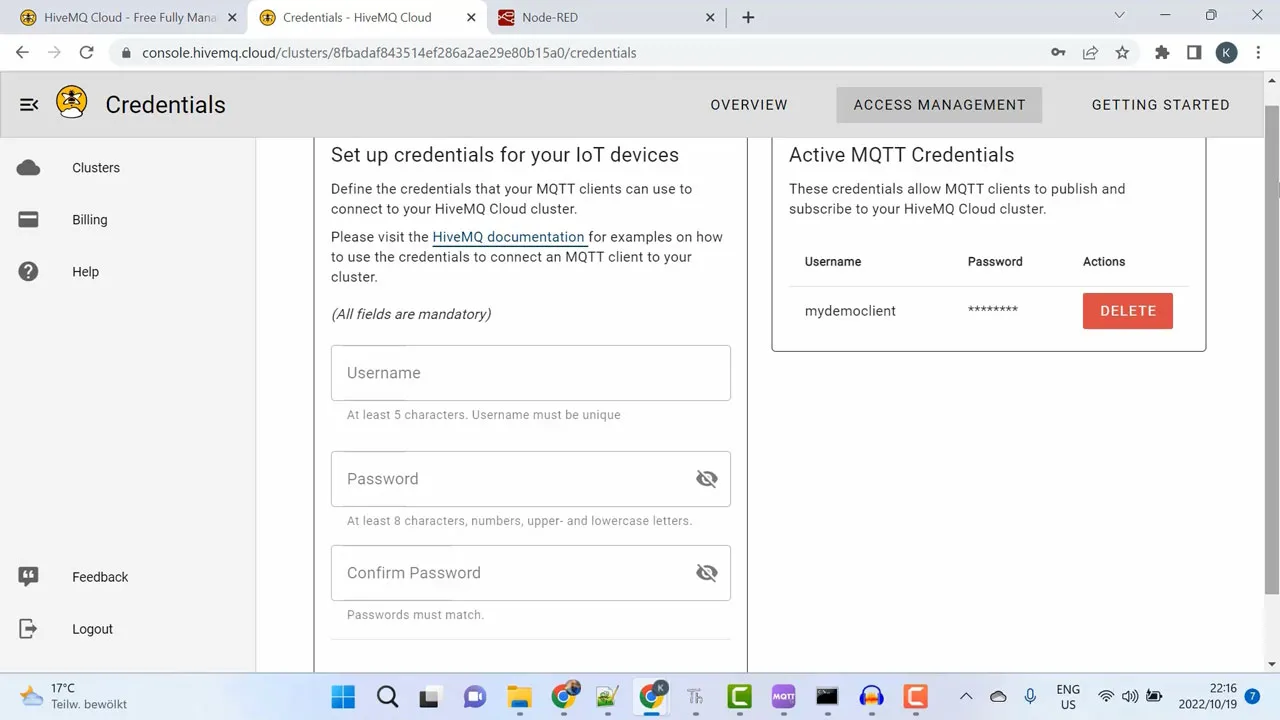The height and width of the screenshot is (720, 1280).
Task: Click the Feedback speech bubble icon
Action: click(28, 577)
